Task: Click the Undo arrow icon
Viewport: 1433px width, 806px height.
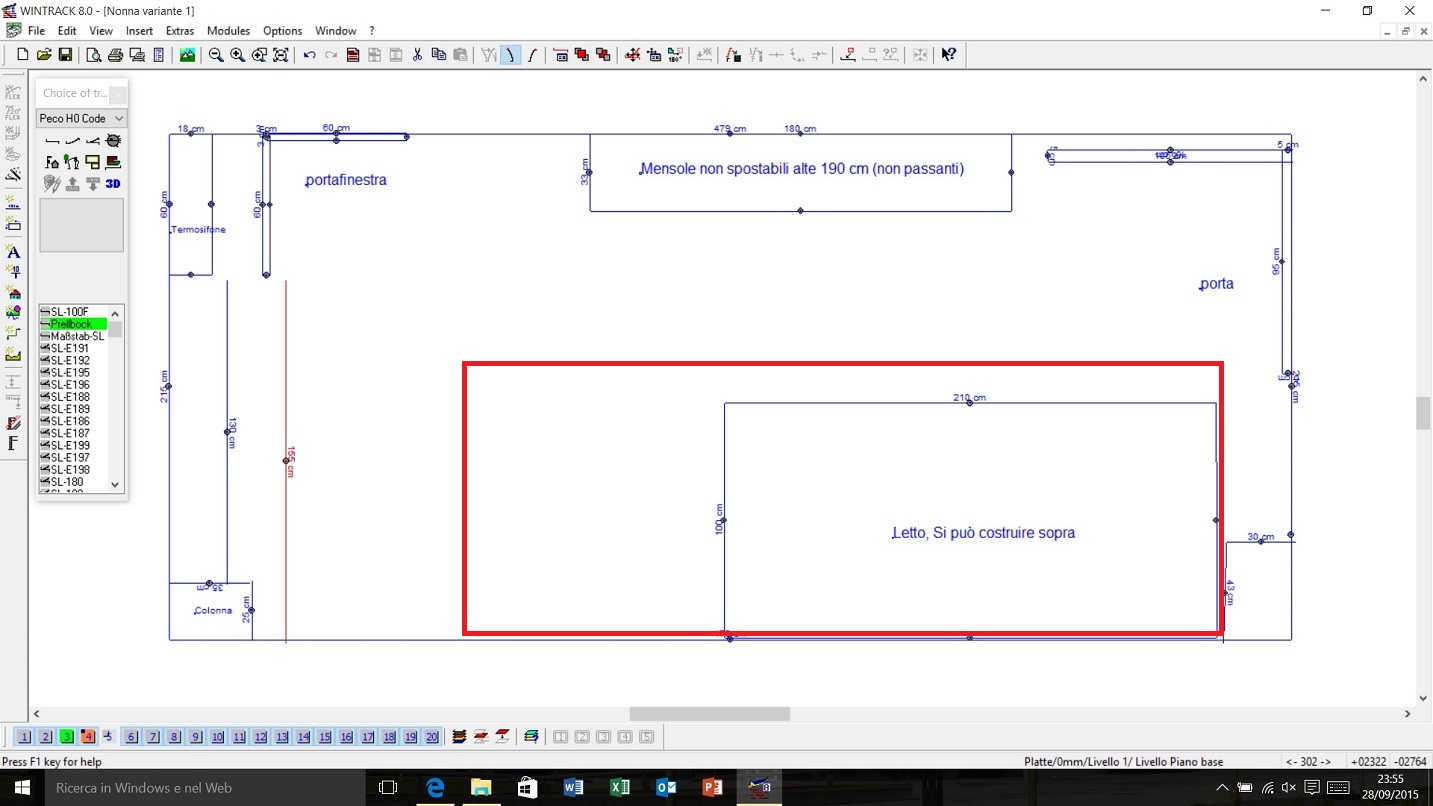Action: point(309,55)
